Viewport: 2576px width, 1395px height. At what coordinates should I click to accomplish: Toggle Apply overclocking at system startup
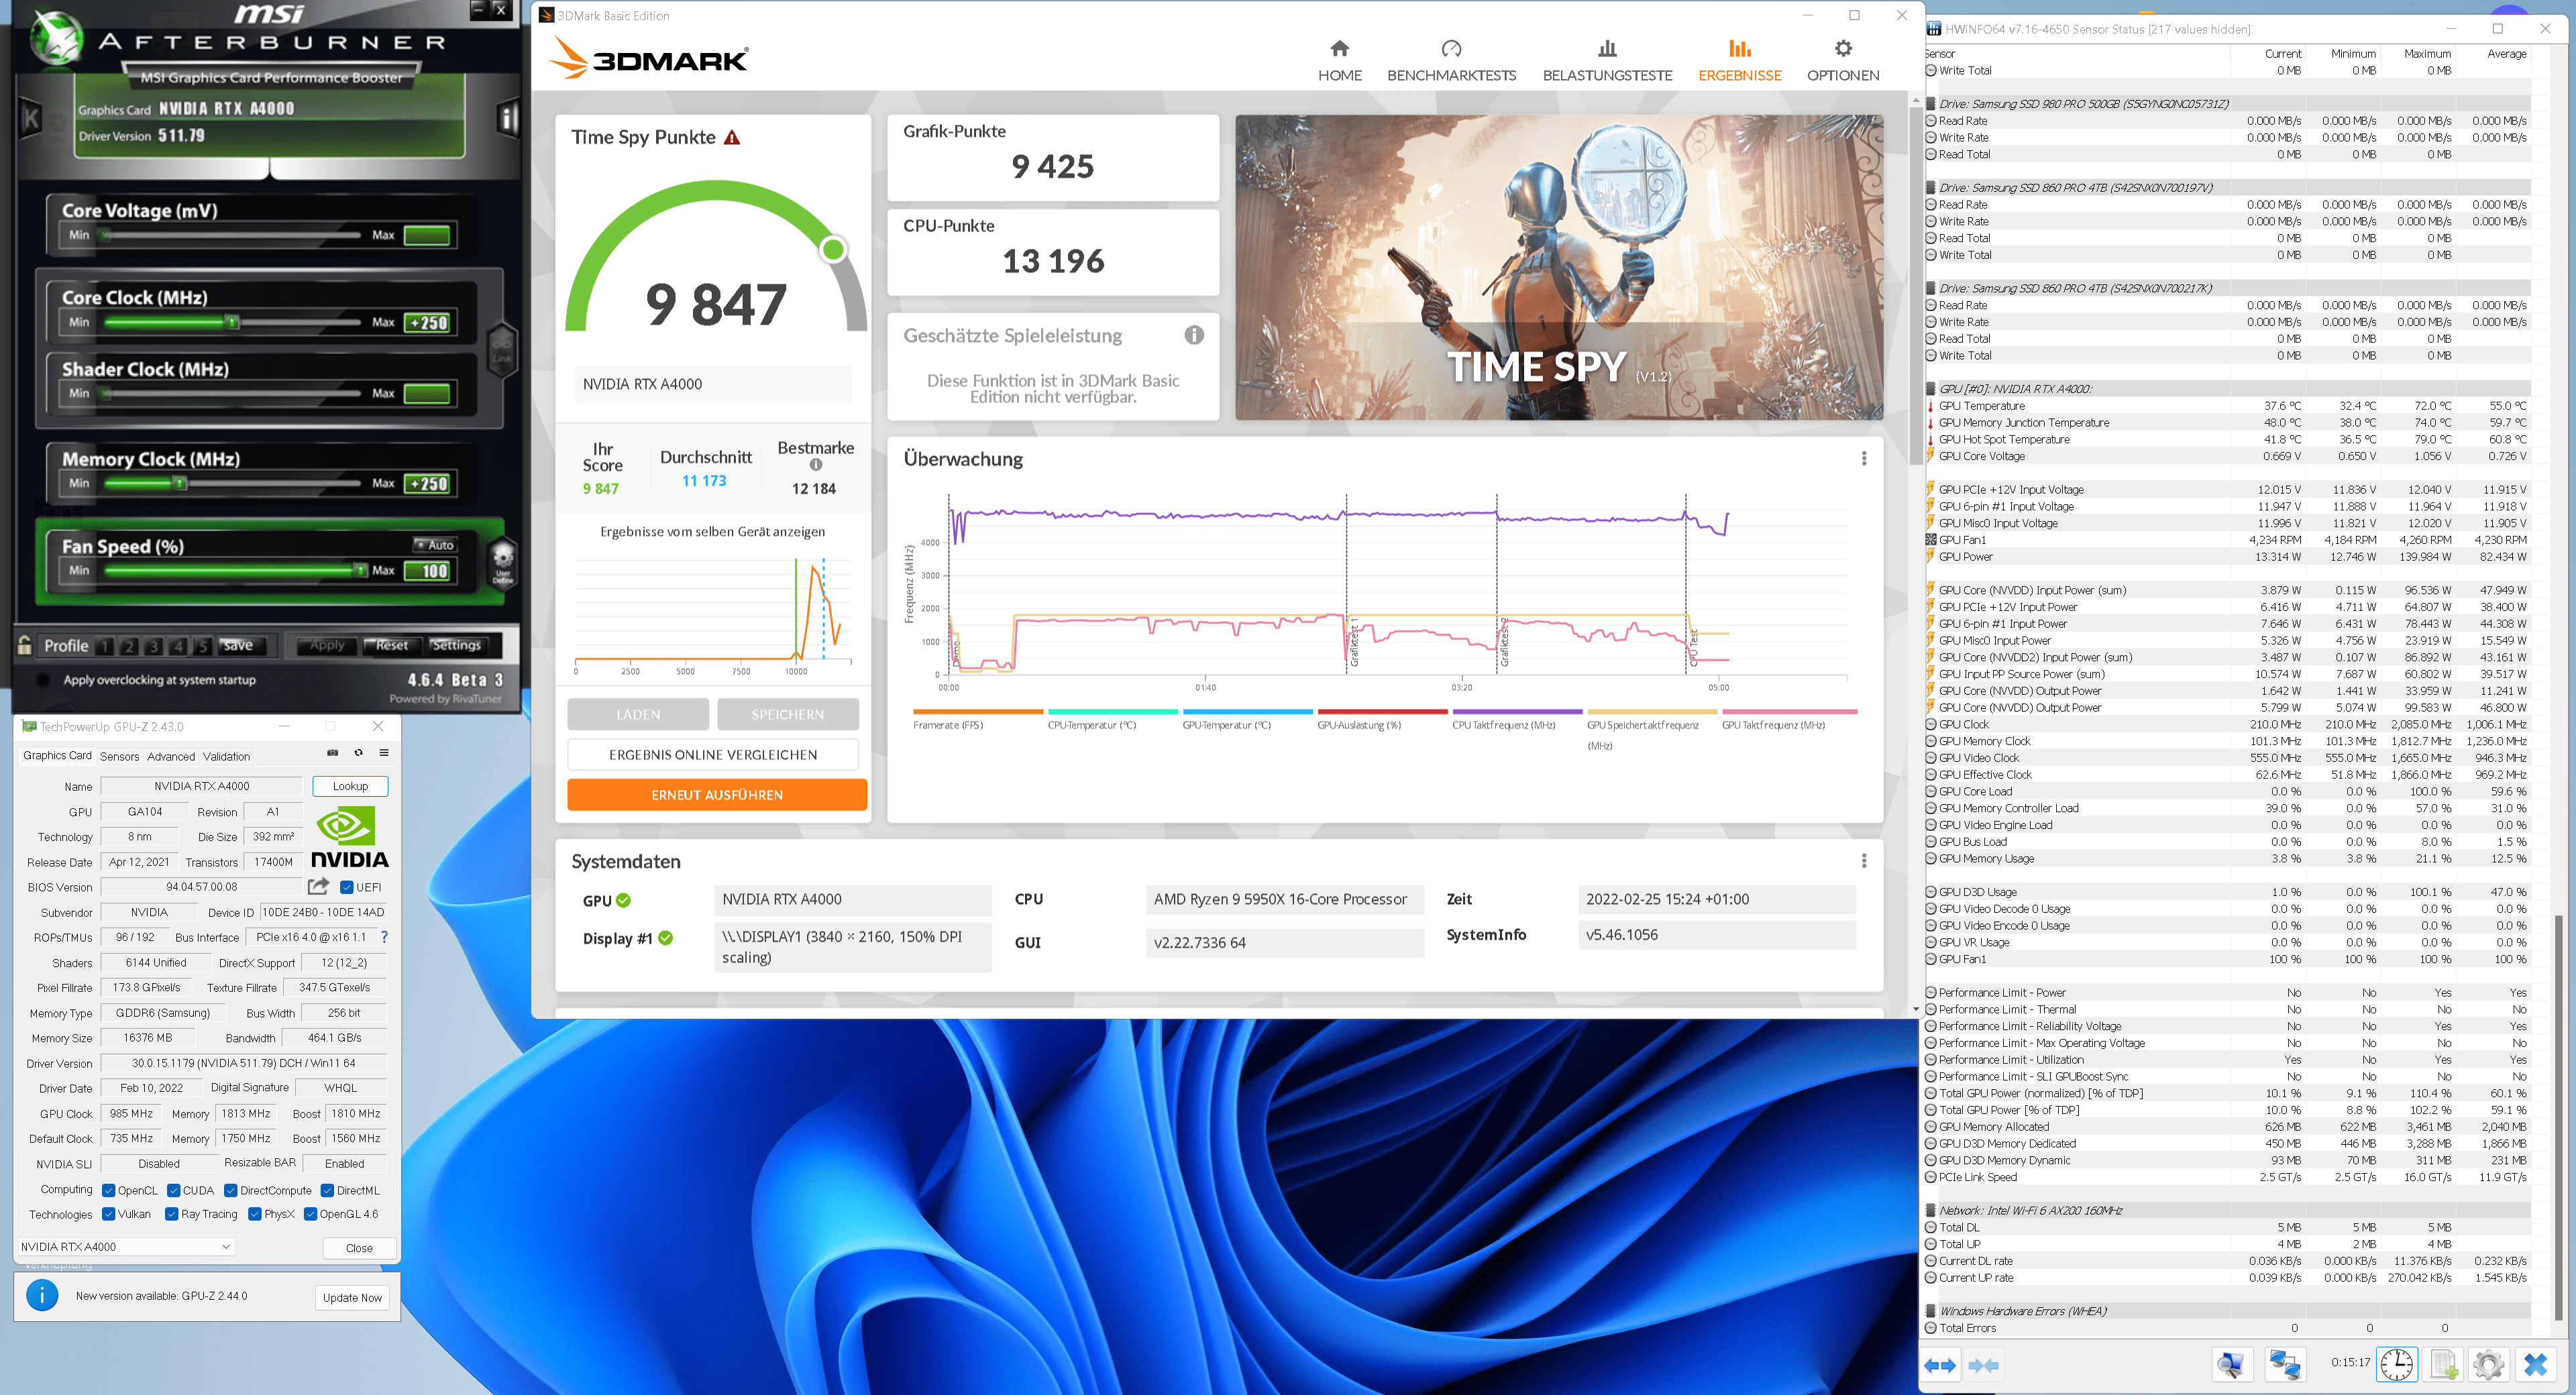point(43,680)
